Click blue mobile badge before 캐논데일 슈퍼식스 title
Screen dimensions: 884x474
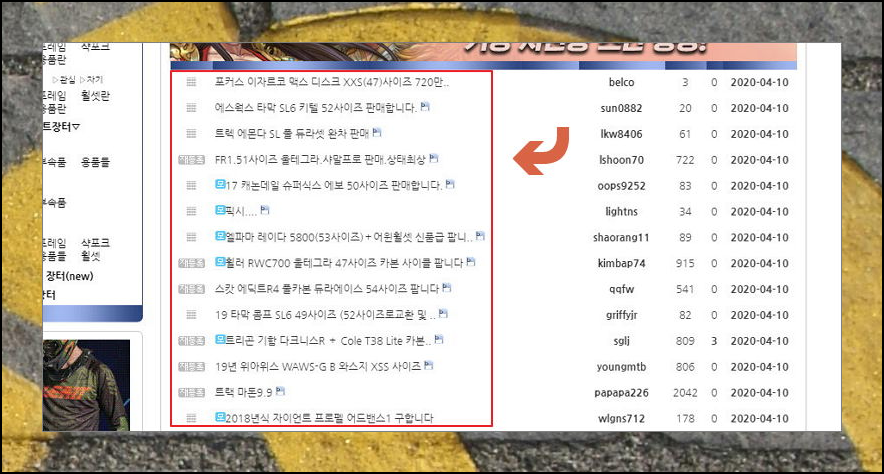220,184
